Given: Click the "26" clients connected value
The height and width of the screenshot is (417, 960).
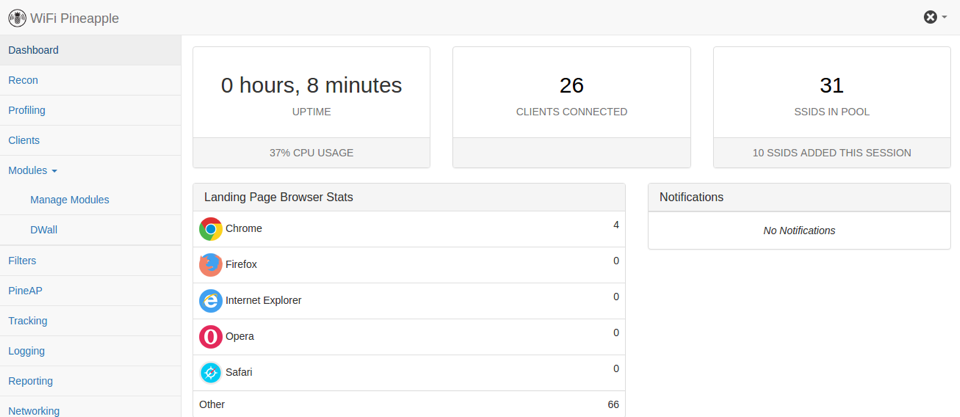Looking at the screenshot, I should (x=571, y=86).
